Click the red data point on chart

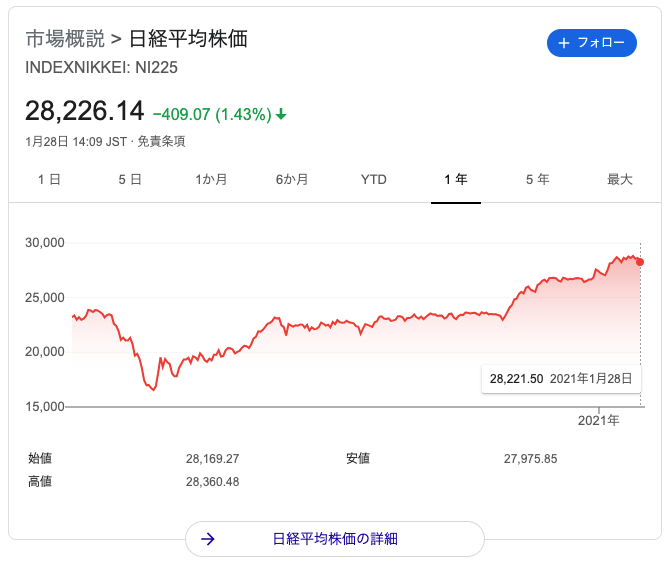[x=640, y=262]
